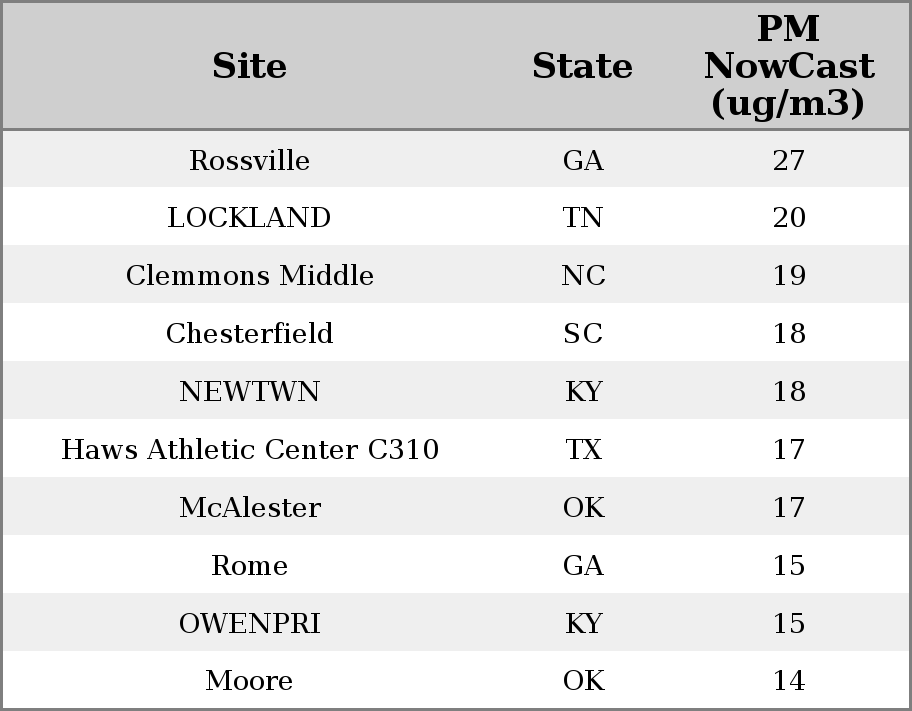This screenshot has width=912, height=711.
Task: Select the McAlester site cell
Action: (x=250, y=507)
